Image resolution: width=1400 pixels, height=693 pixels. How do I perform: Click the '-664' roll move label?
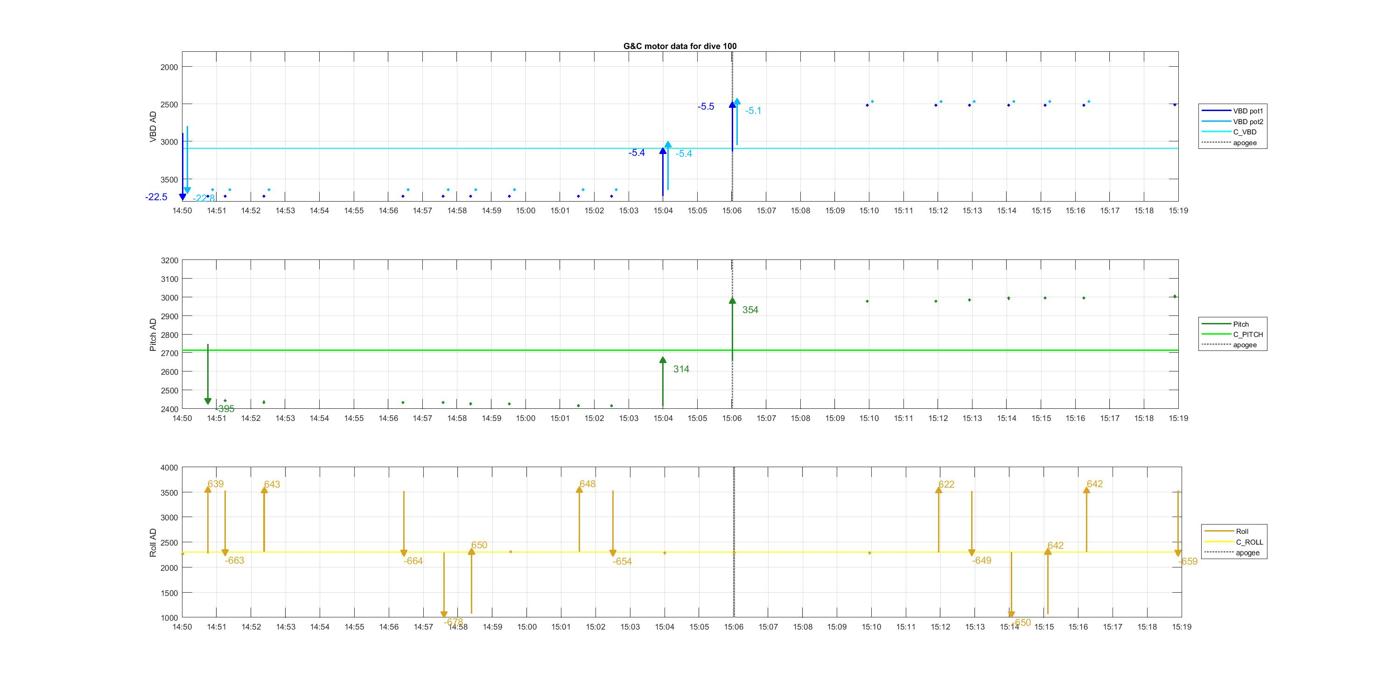(x=414, y=561)
